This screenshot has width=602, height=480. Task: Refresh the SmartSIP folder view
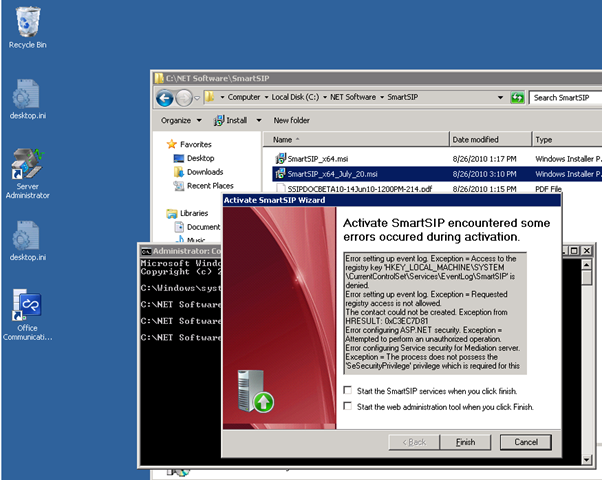[x=517, y=98]
